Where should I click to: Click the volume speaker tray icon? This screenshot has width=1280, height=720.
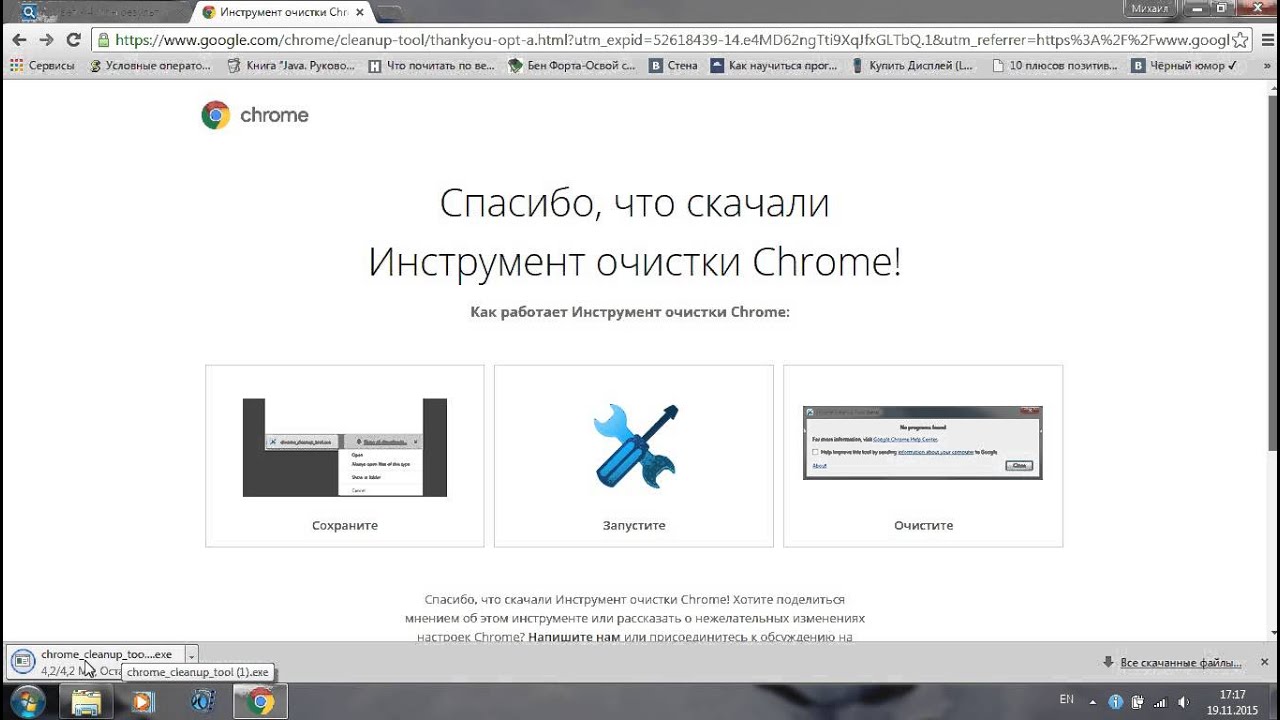click(x=1185, y=701)
